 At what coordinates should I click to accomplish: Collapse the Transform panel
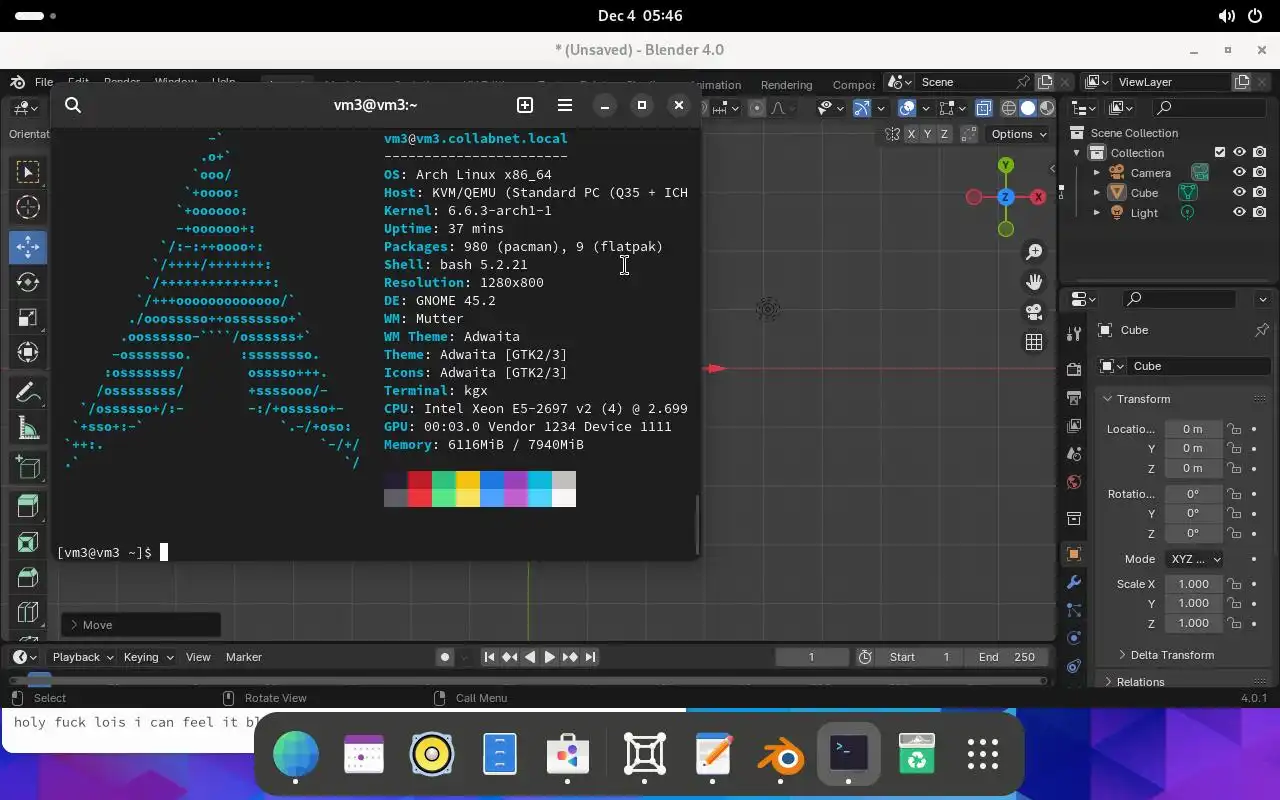pos(1144,399)
